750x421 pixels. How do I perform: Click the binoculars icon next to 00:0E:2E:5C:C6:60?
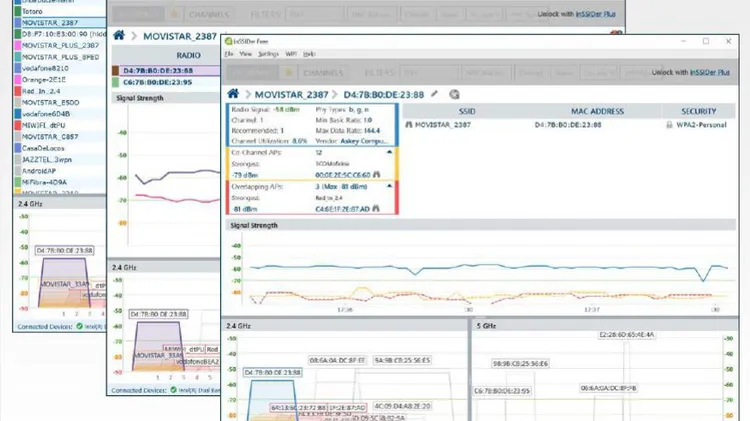tap(377, 175)
